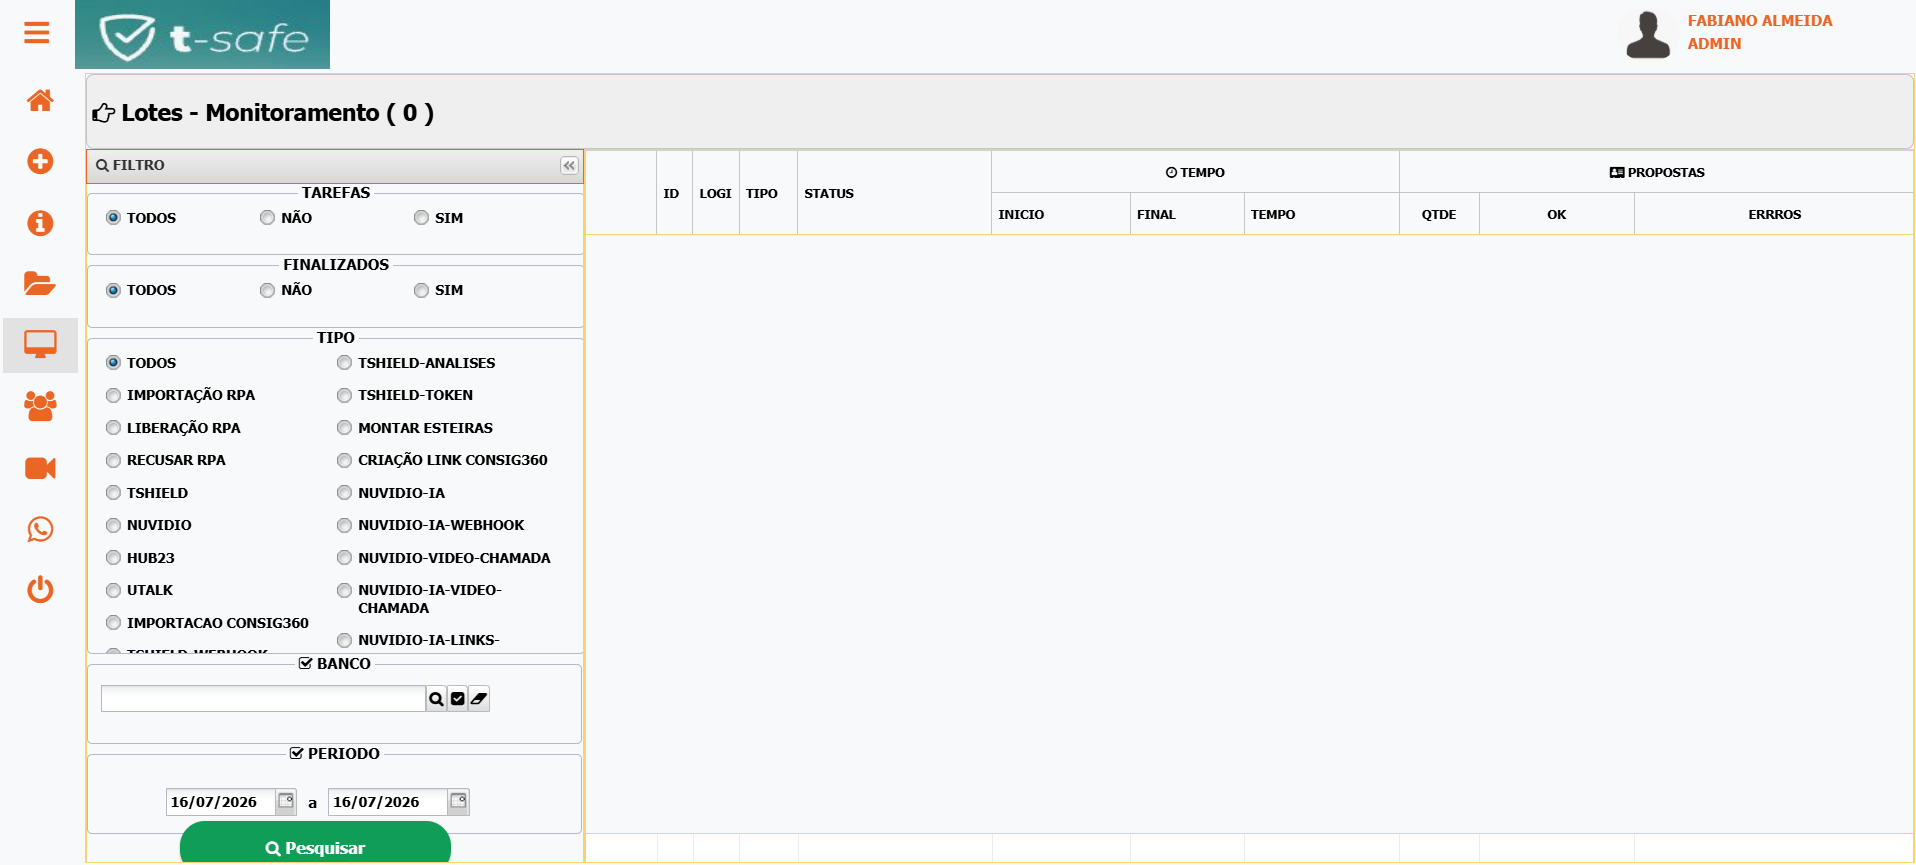Click the power logout icon

(x=40, y=589)
